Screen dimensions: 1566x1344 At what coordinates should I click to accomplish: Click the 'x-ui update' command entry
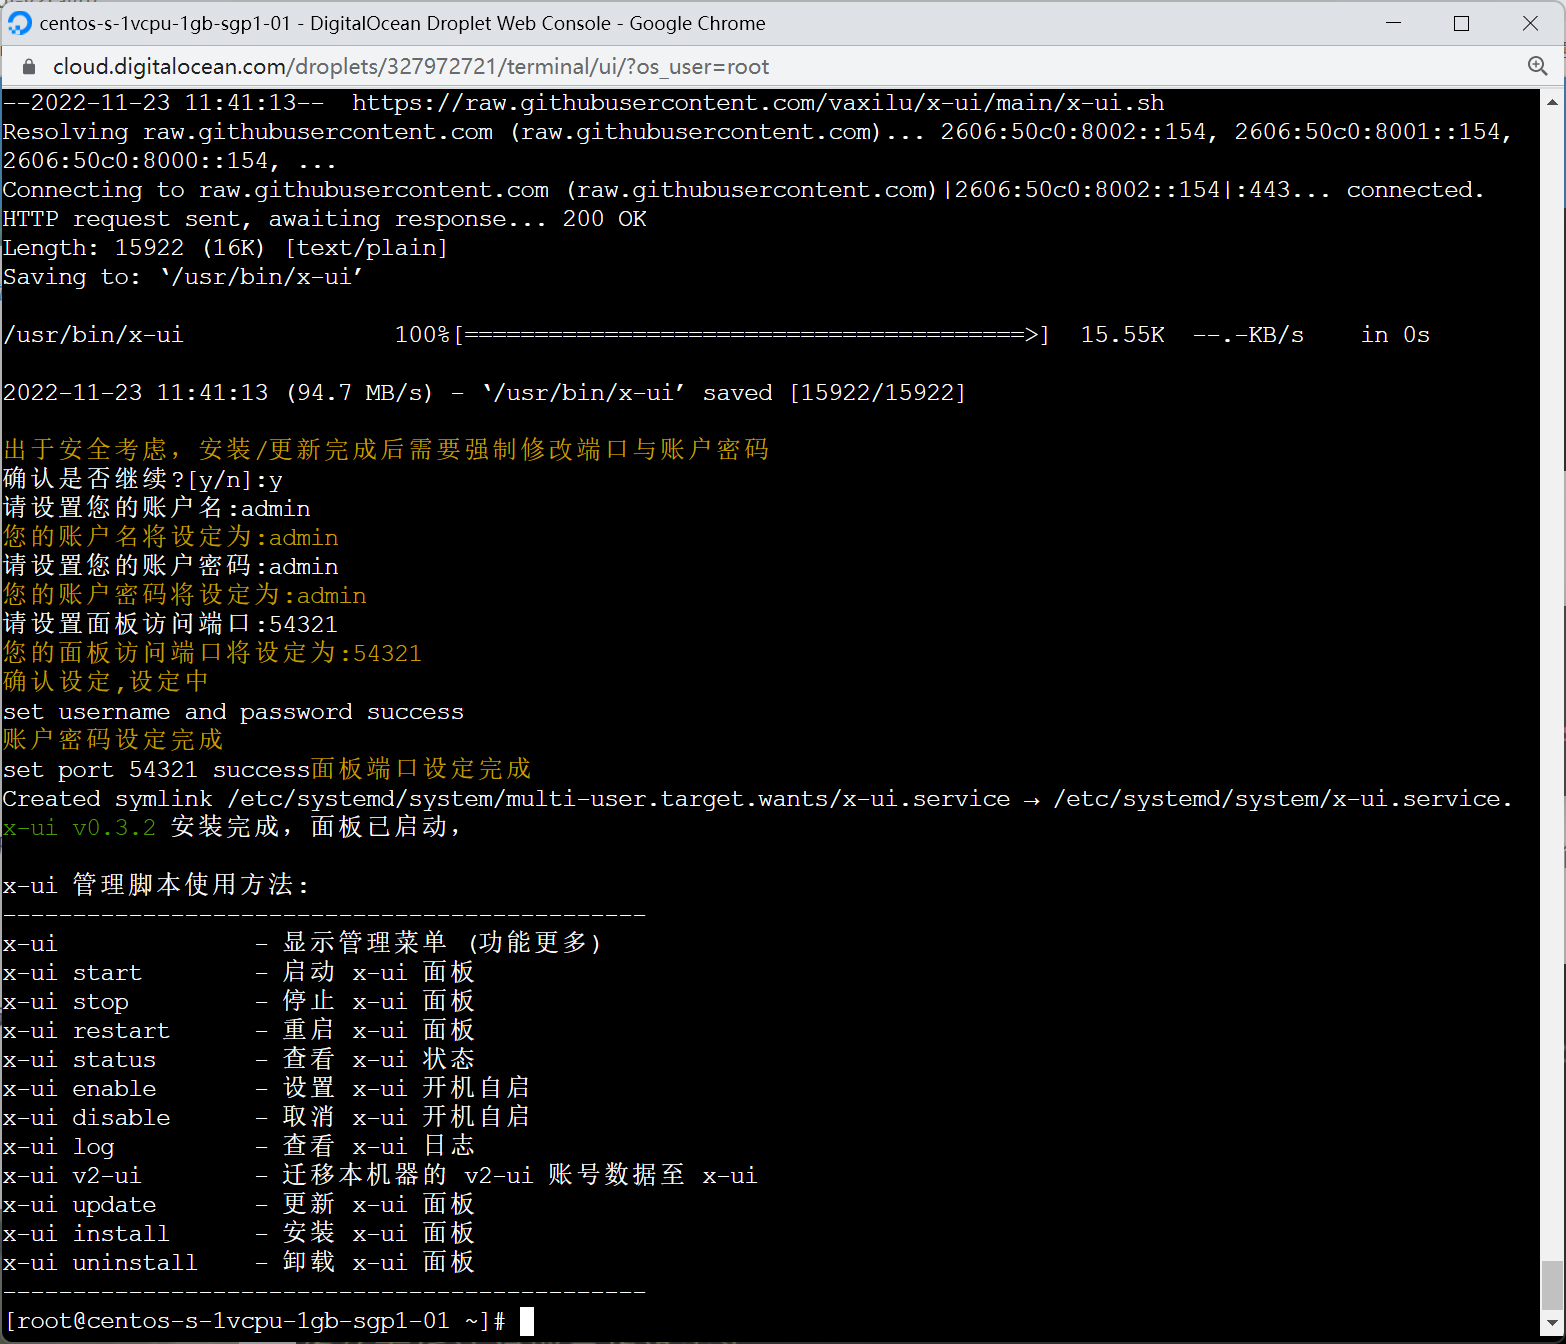(80, 1205)
